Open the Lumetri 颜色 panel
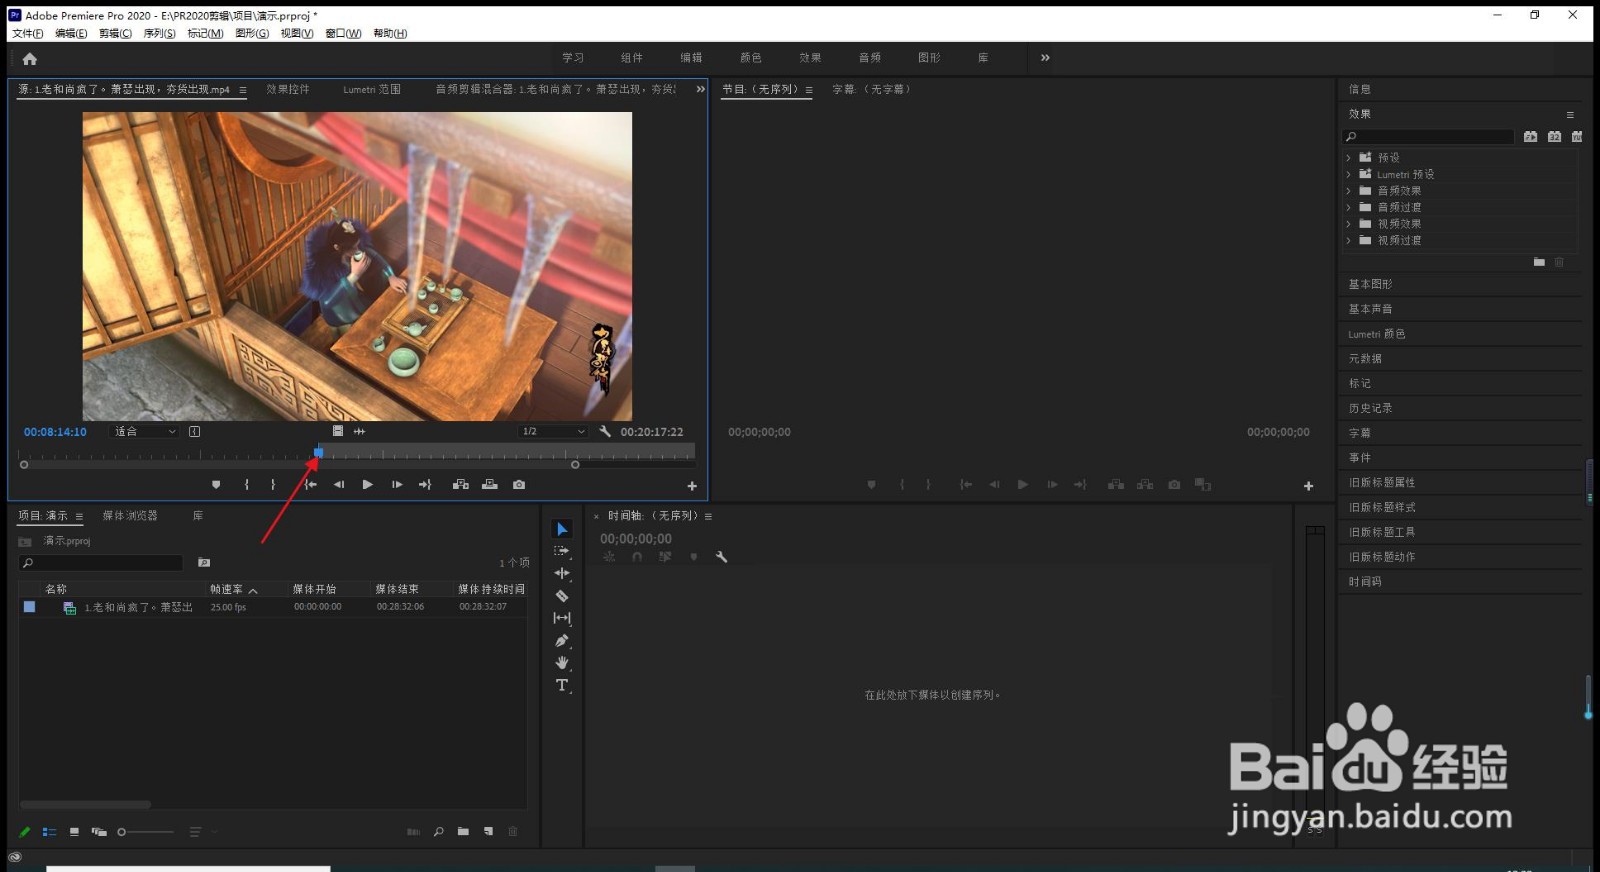The image size is (1600, 872). pos(1376,334)
